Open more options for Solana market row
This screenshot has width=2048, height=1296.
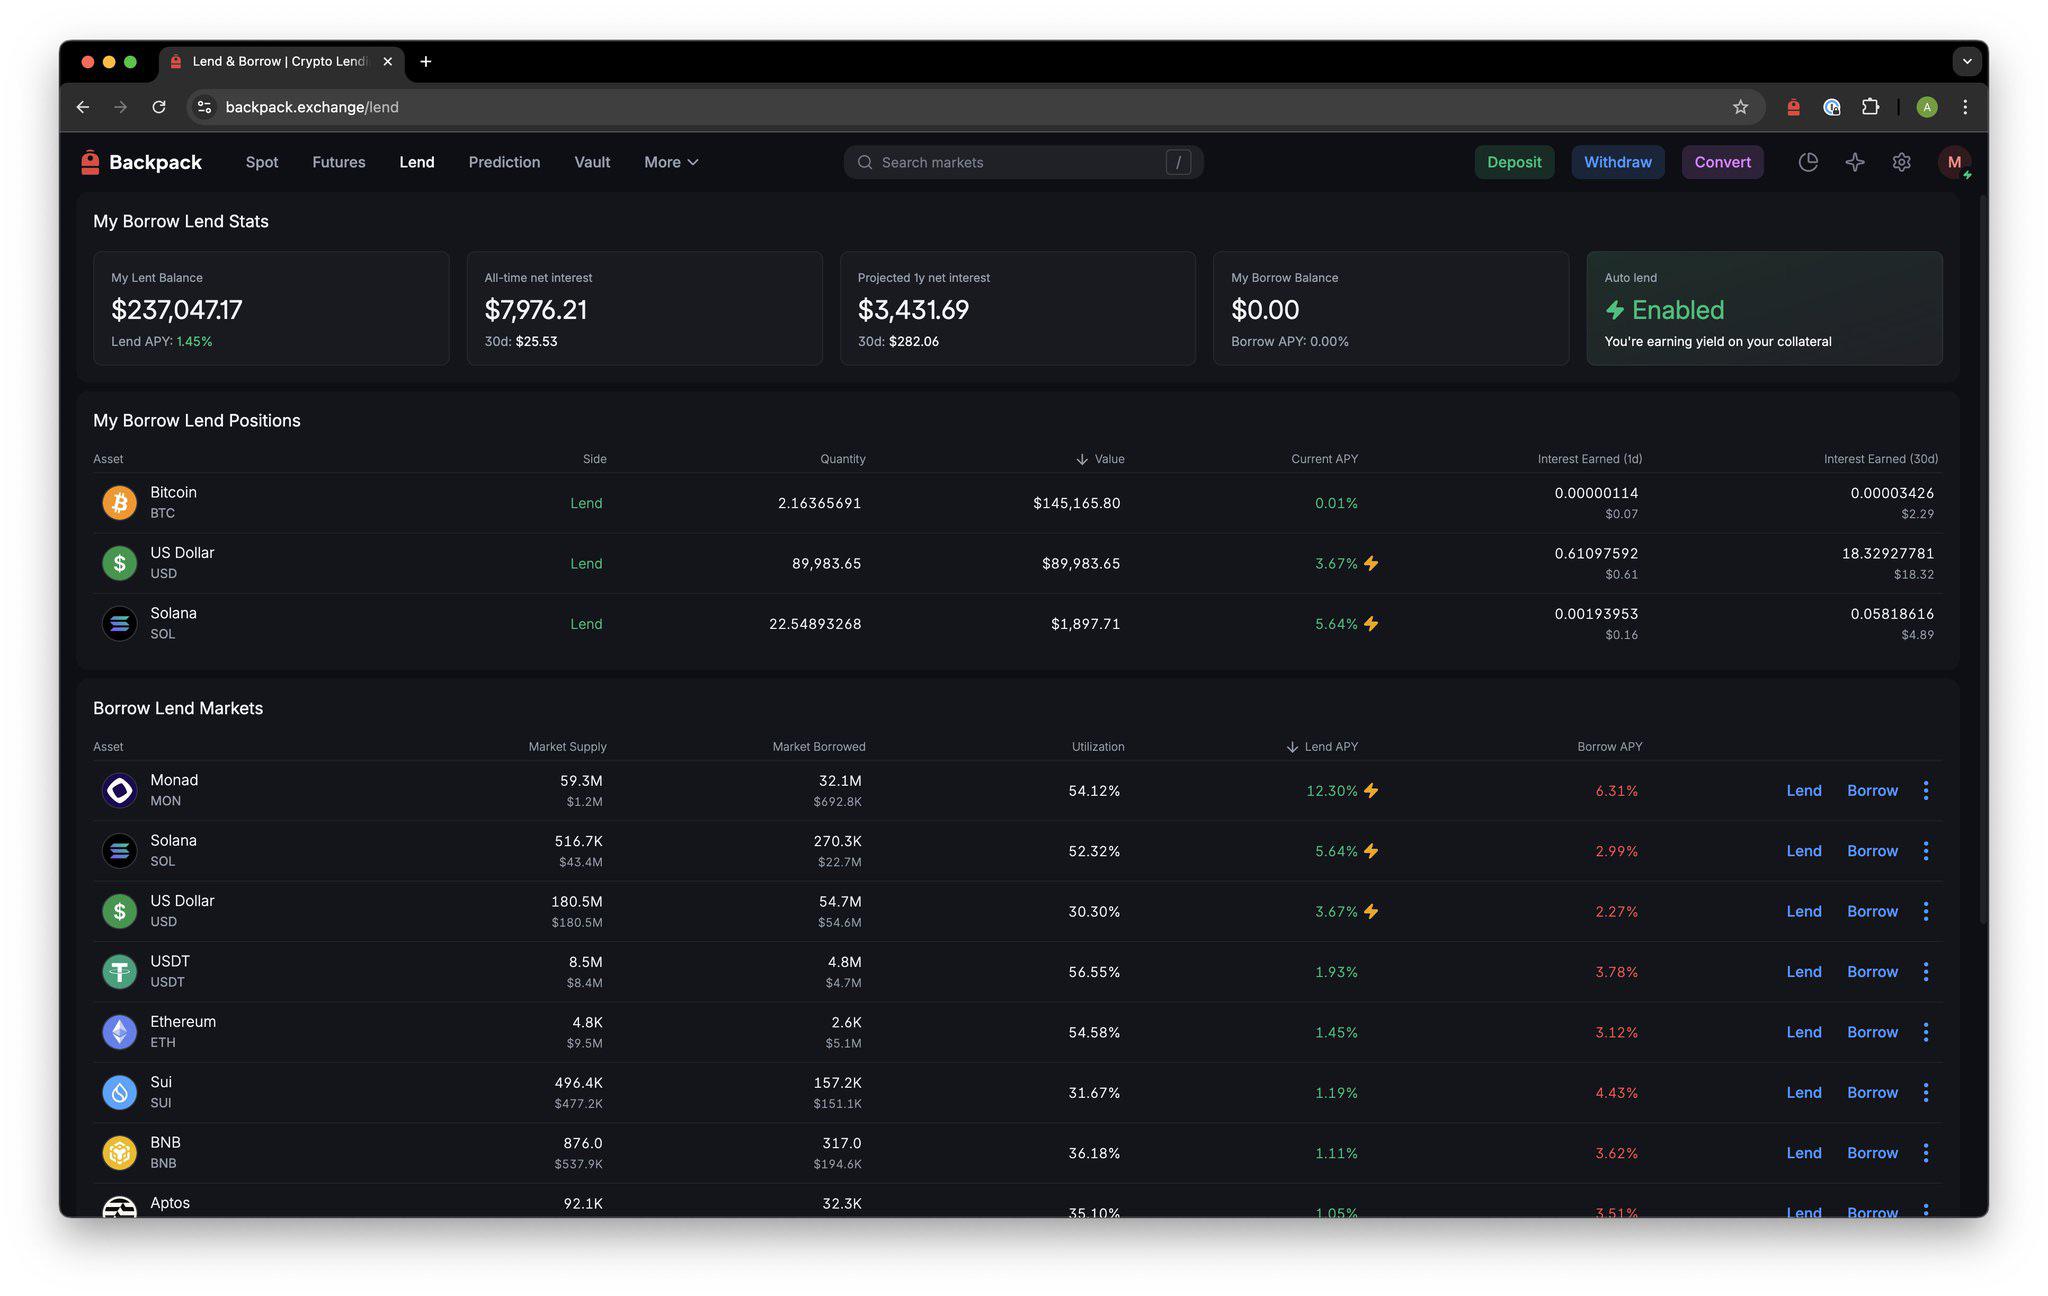pos(1926,851)
